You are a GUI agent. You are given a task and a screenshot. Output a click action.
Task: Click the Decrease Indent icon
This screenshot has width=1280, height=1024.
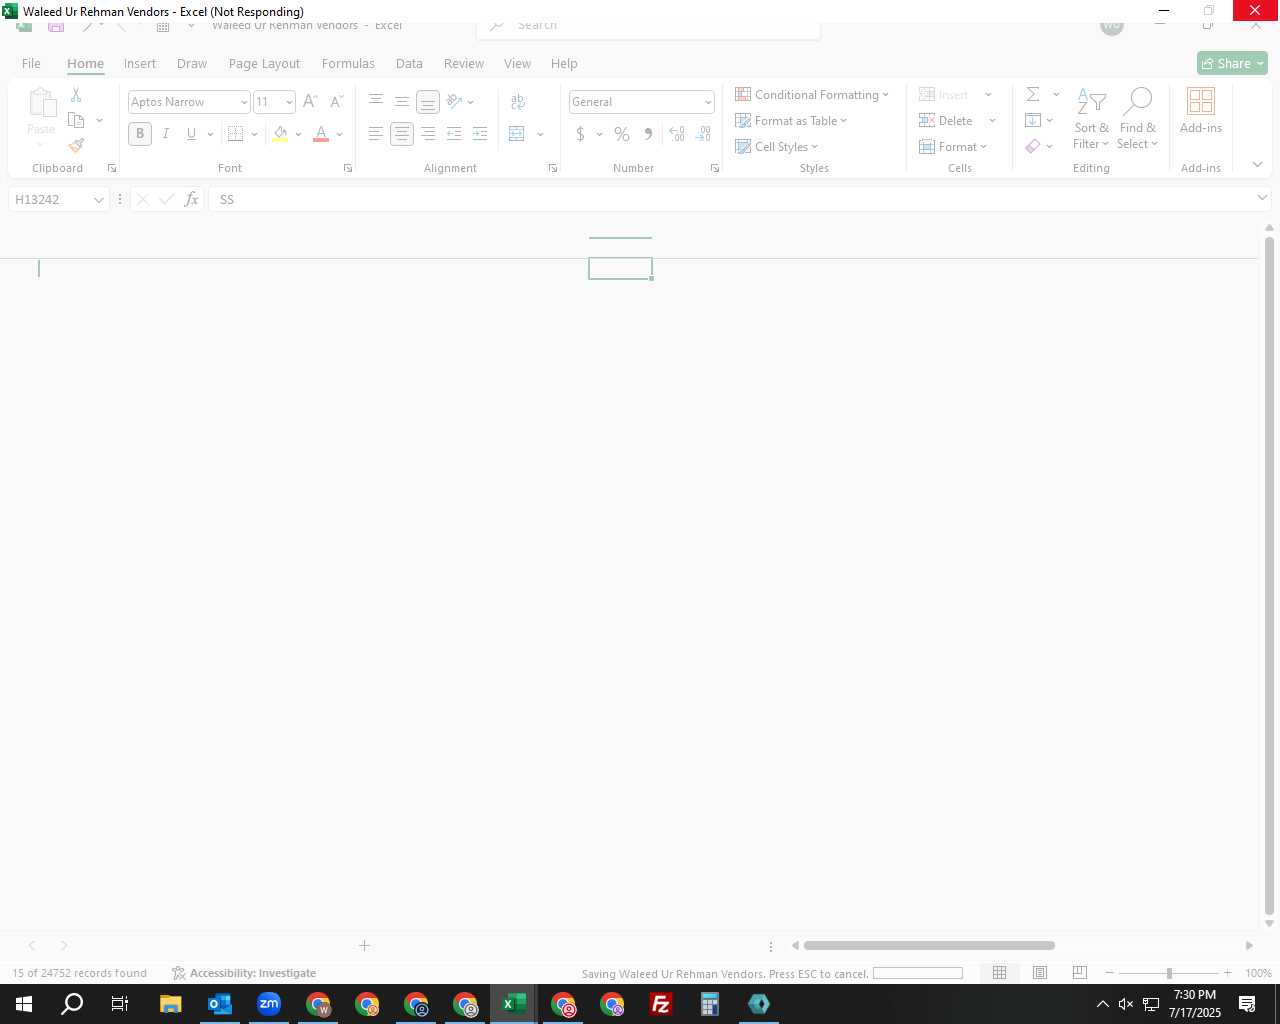(454, 134)
